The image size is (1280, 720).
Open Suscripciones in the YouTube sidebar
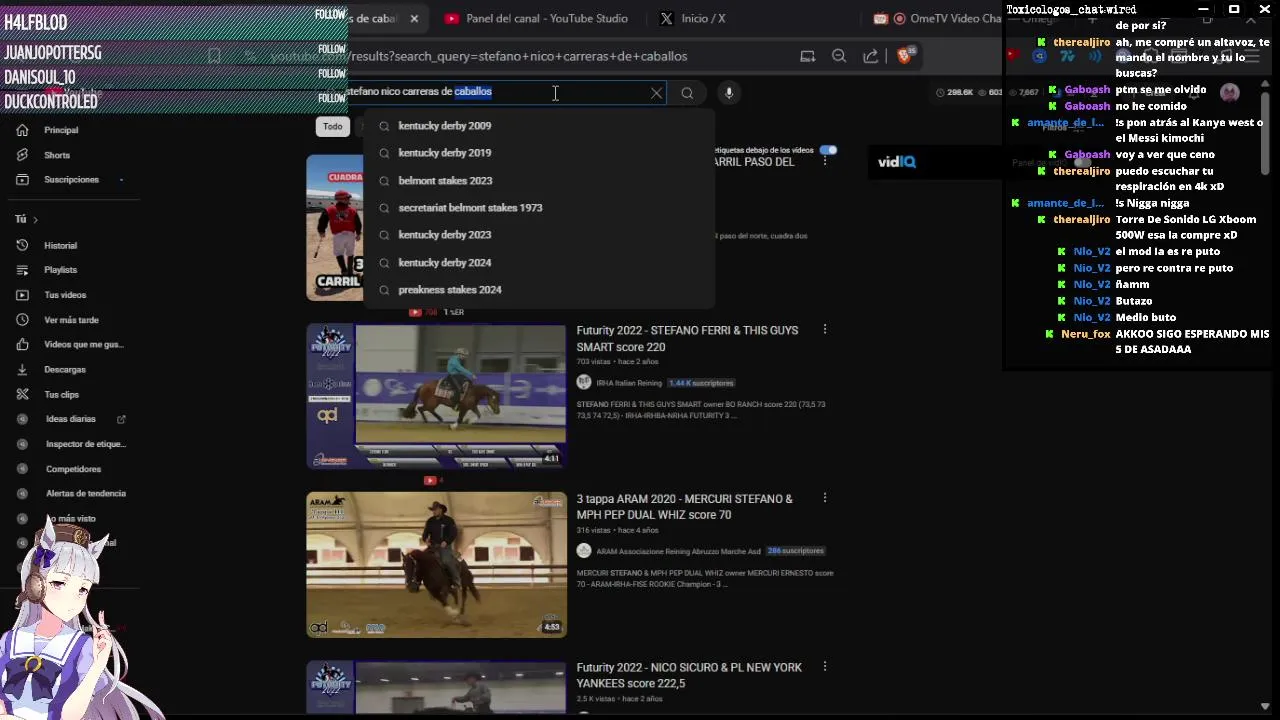pyautogui.click(x=71, y=180)
